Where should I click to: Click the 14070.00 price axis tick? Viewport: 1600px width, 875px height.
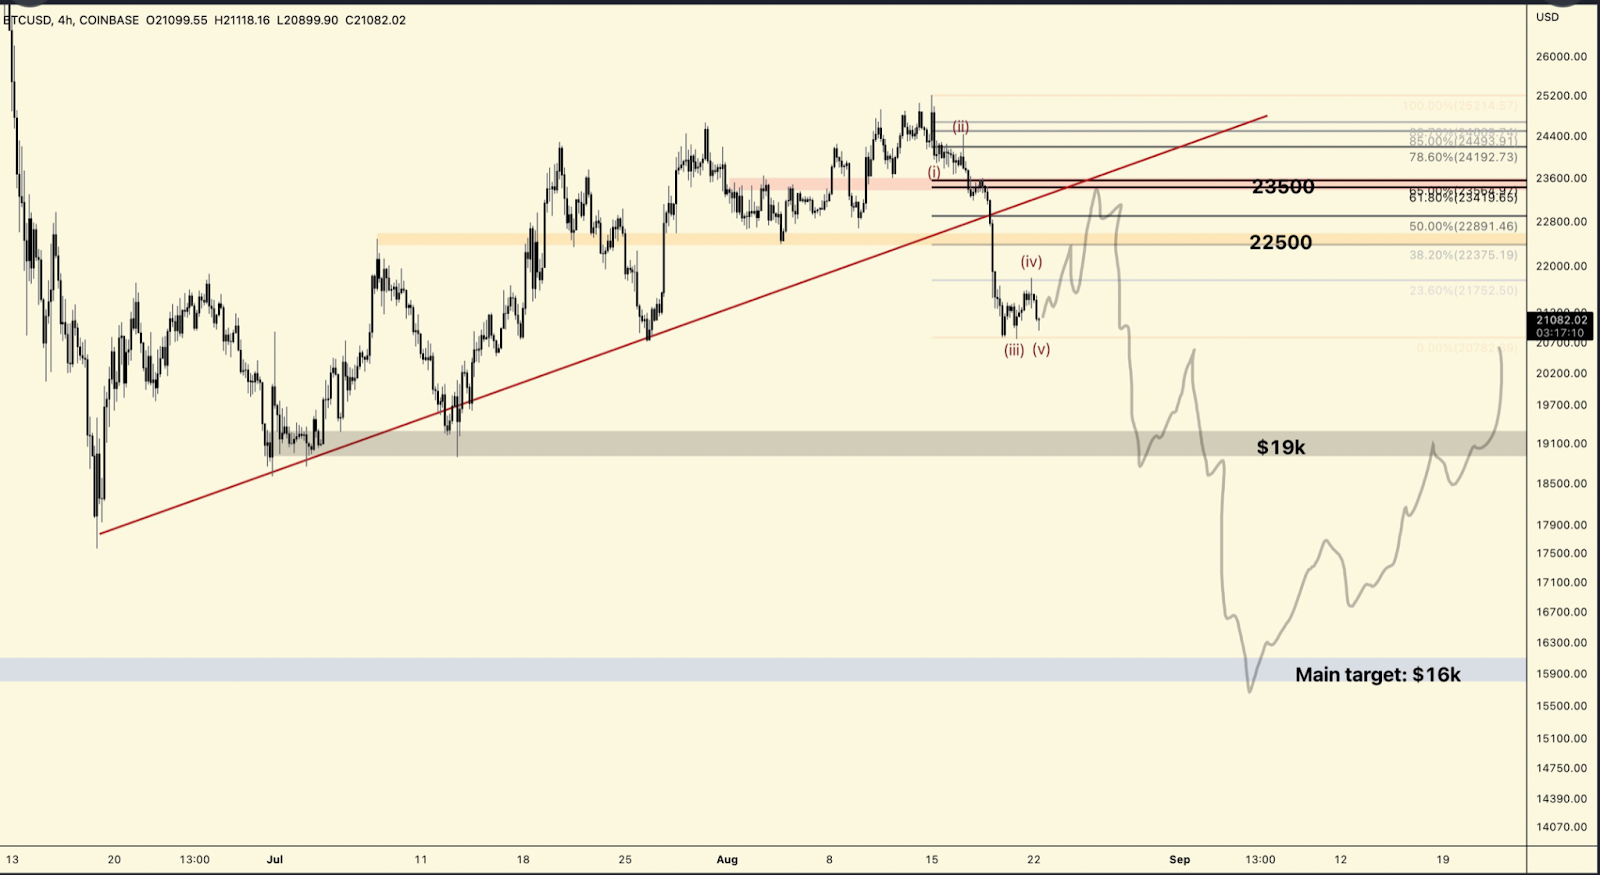[x=1561, y=828]
